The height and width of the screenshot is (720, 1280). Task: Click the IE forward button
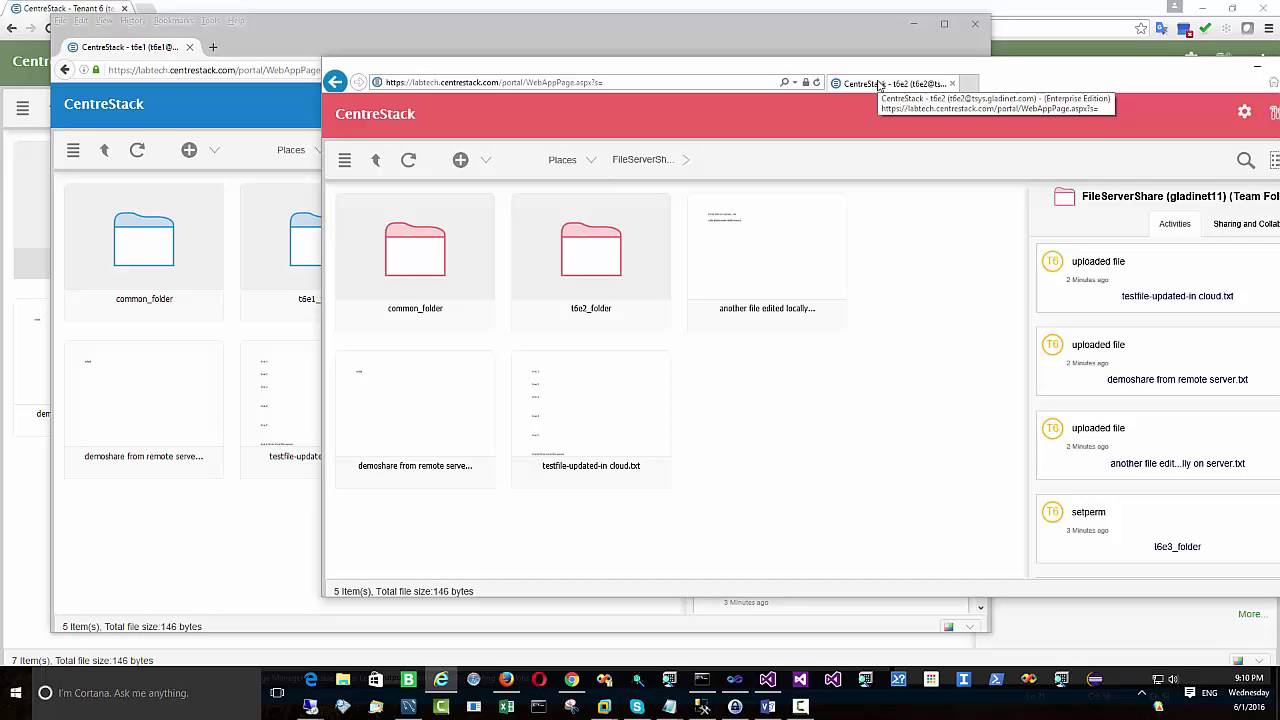click(359, 82)
